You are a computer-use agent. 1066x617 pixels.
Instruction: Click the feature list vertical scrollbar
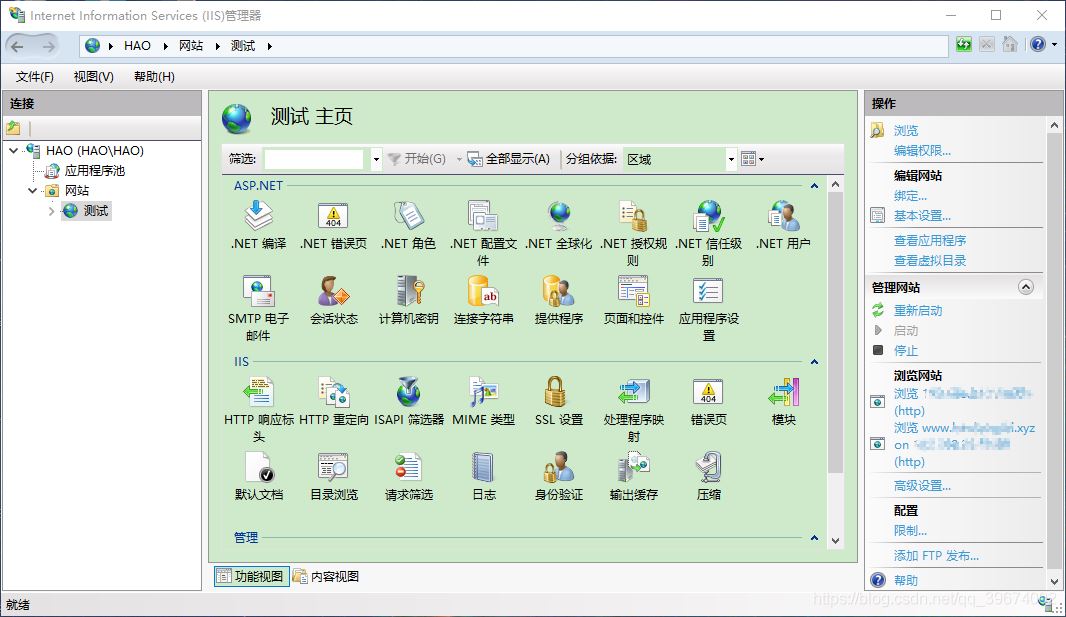point(836,332)
